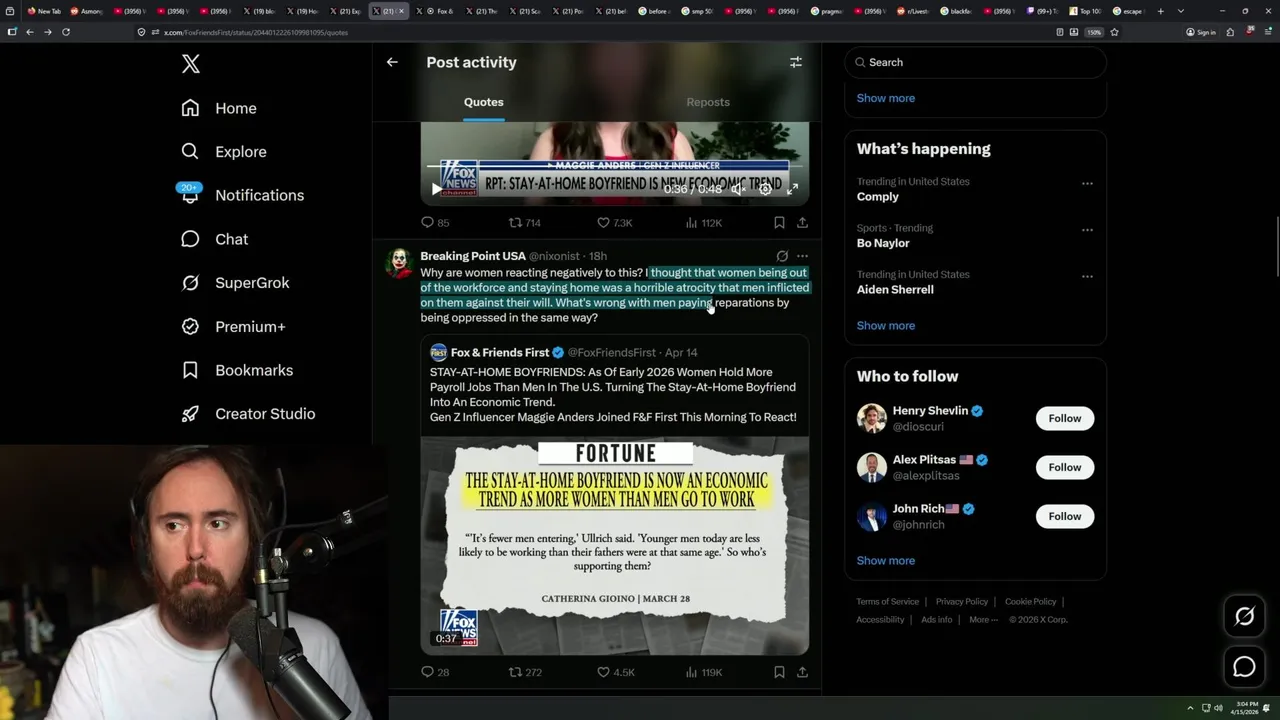The height and width of the screenshot is (720, 1280).
Task: Expand the More footer menu
Action: click(982, 620)
